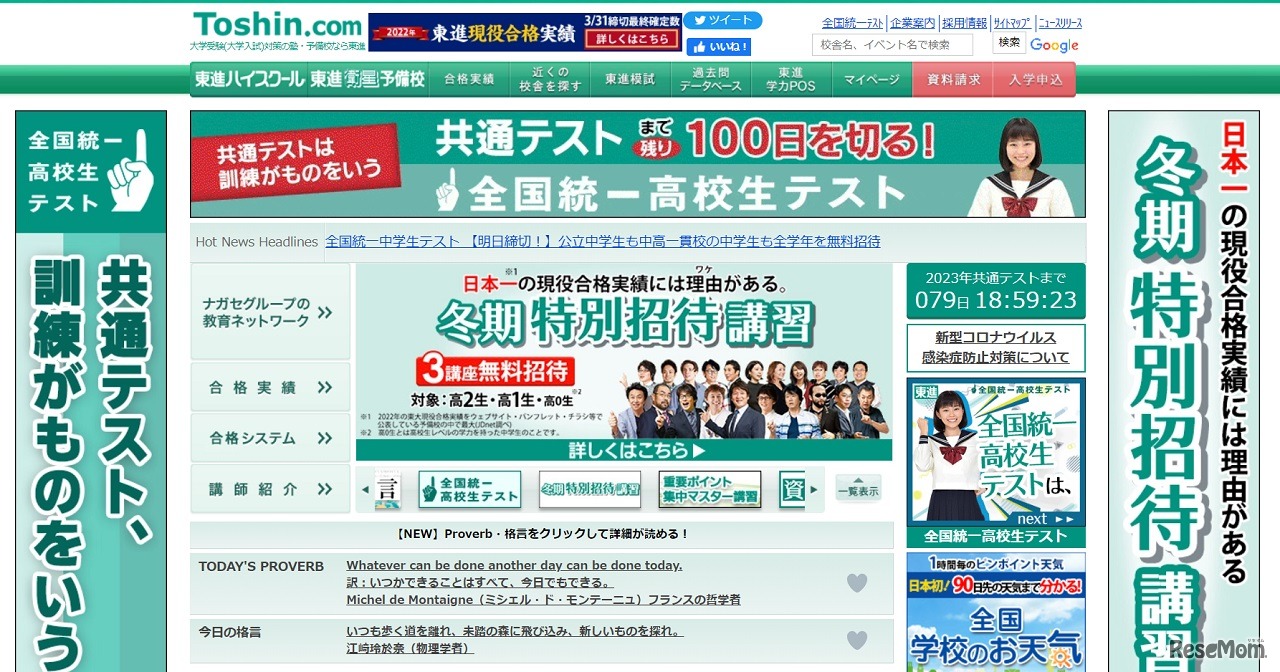Open 近くの校舎を探す nav item

tap(550, 79)
